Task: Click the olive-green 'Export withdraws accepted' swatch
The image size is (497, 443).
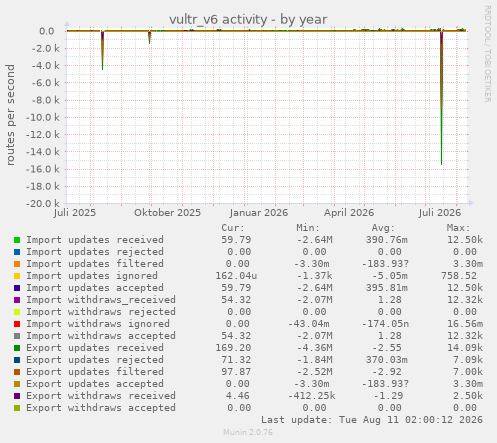Action: [17, 408]
